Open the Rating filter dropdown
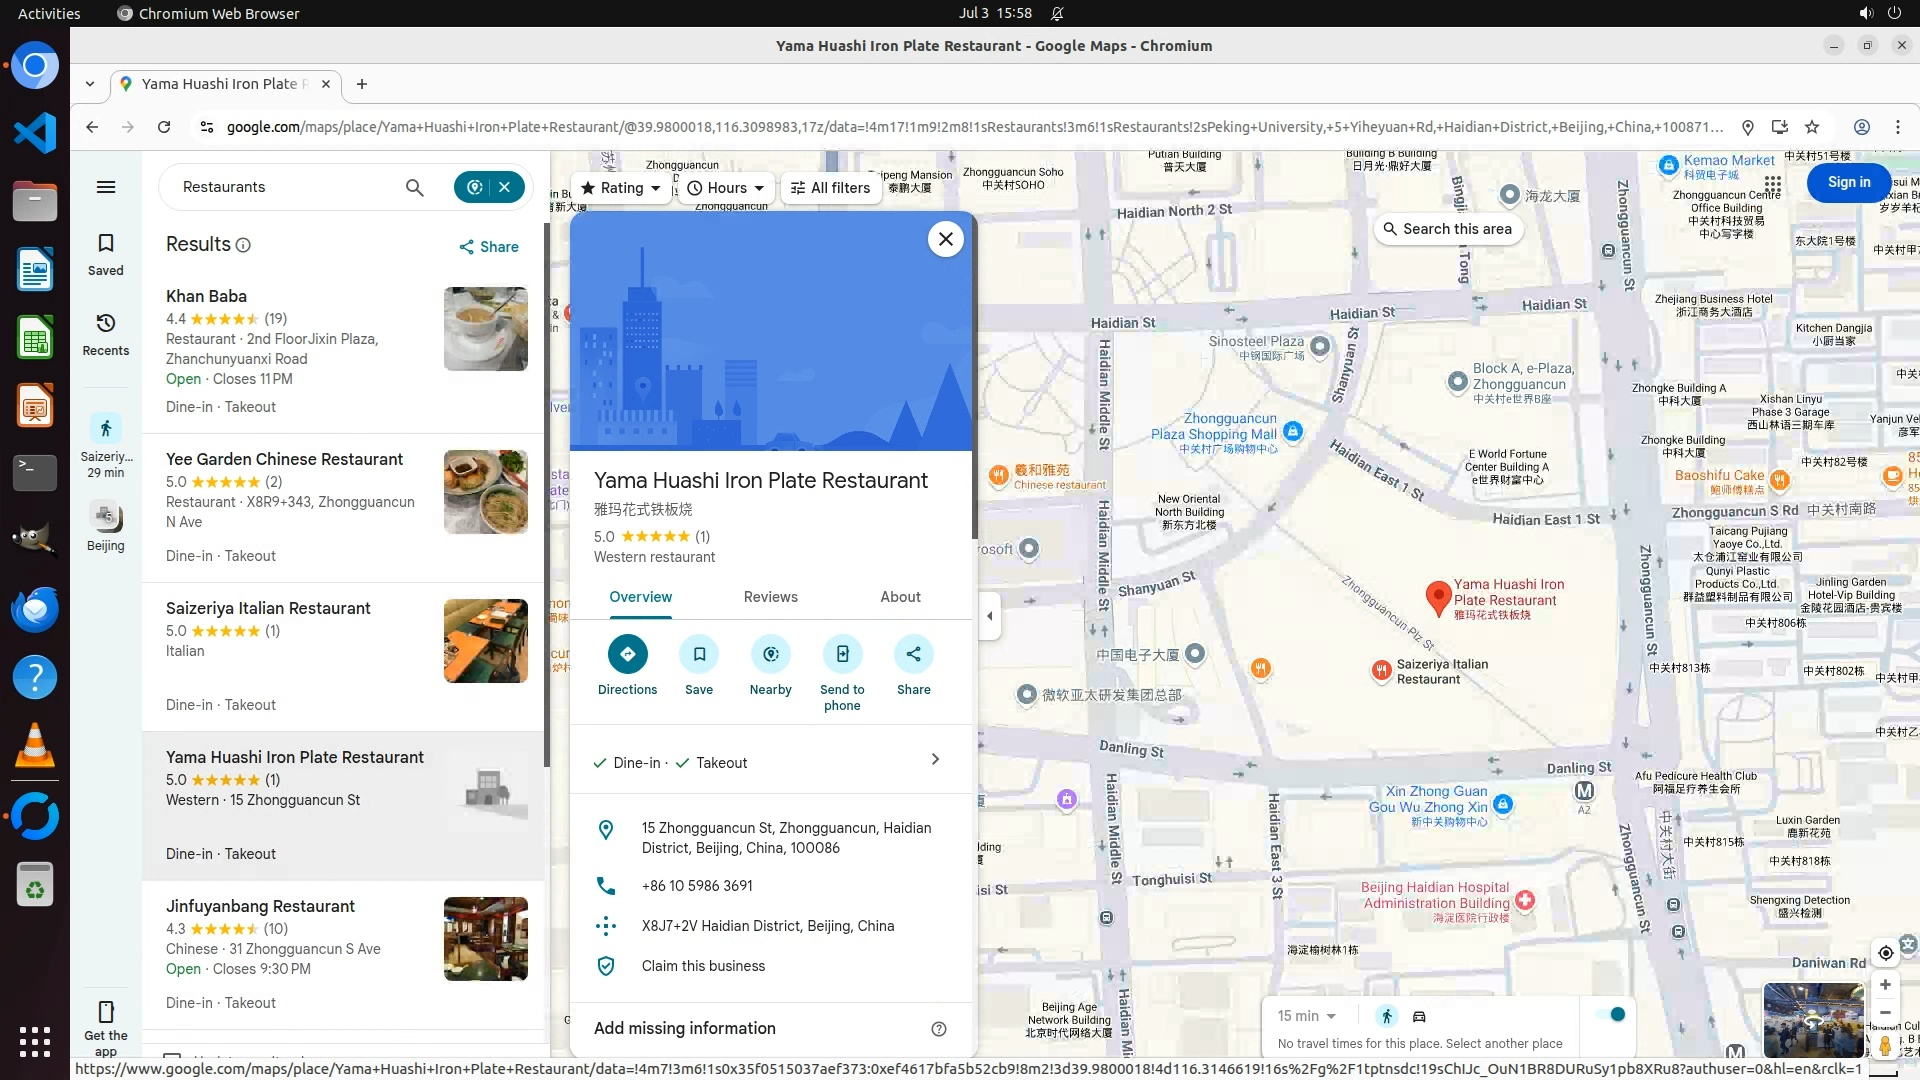 [621, 188]
